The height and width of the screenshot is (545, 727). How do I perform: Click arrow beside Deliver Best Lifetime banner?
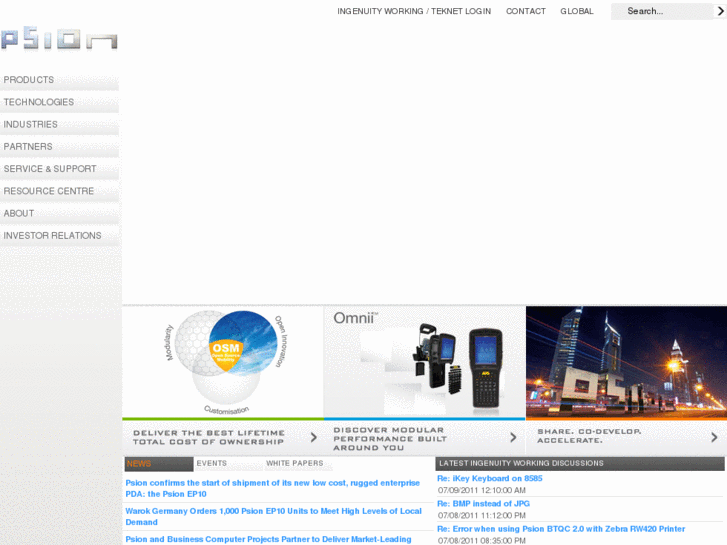click(314, 437)
